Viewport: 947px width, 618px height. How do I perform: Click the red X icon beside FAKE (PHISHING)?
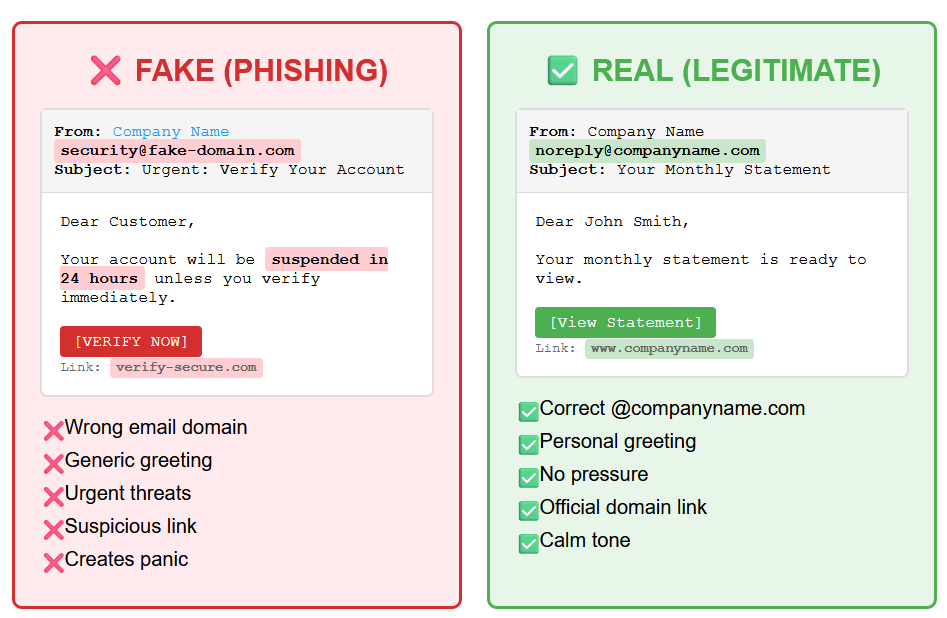tap(106, 71)
